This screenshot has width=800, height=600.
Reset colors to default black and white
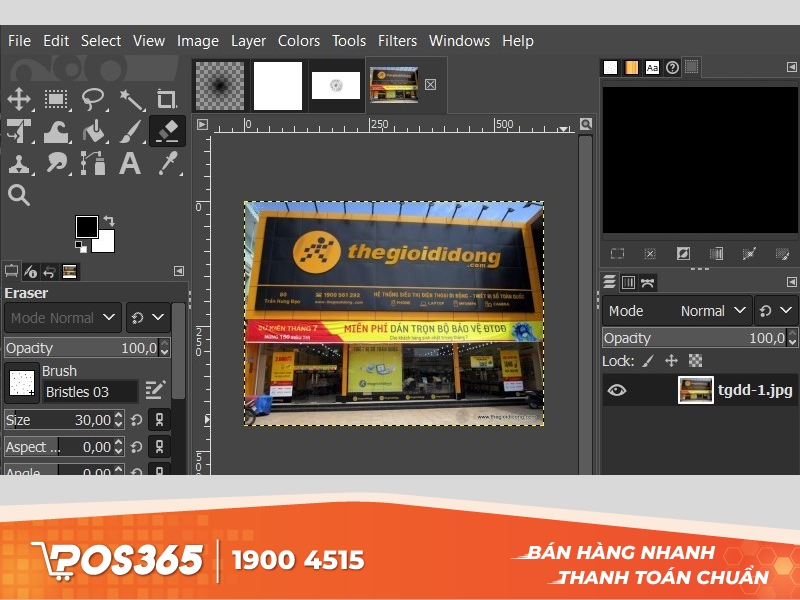[81, 247]
